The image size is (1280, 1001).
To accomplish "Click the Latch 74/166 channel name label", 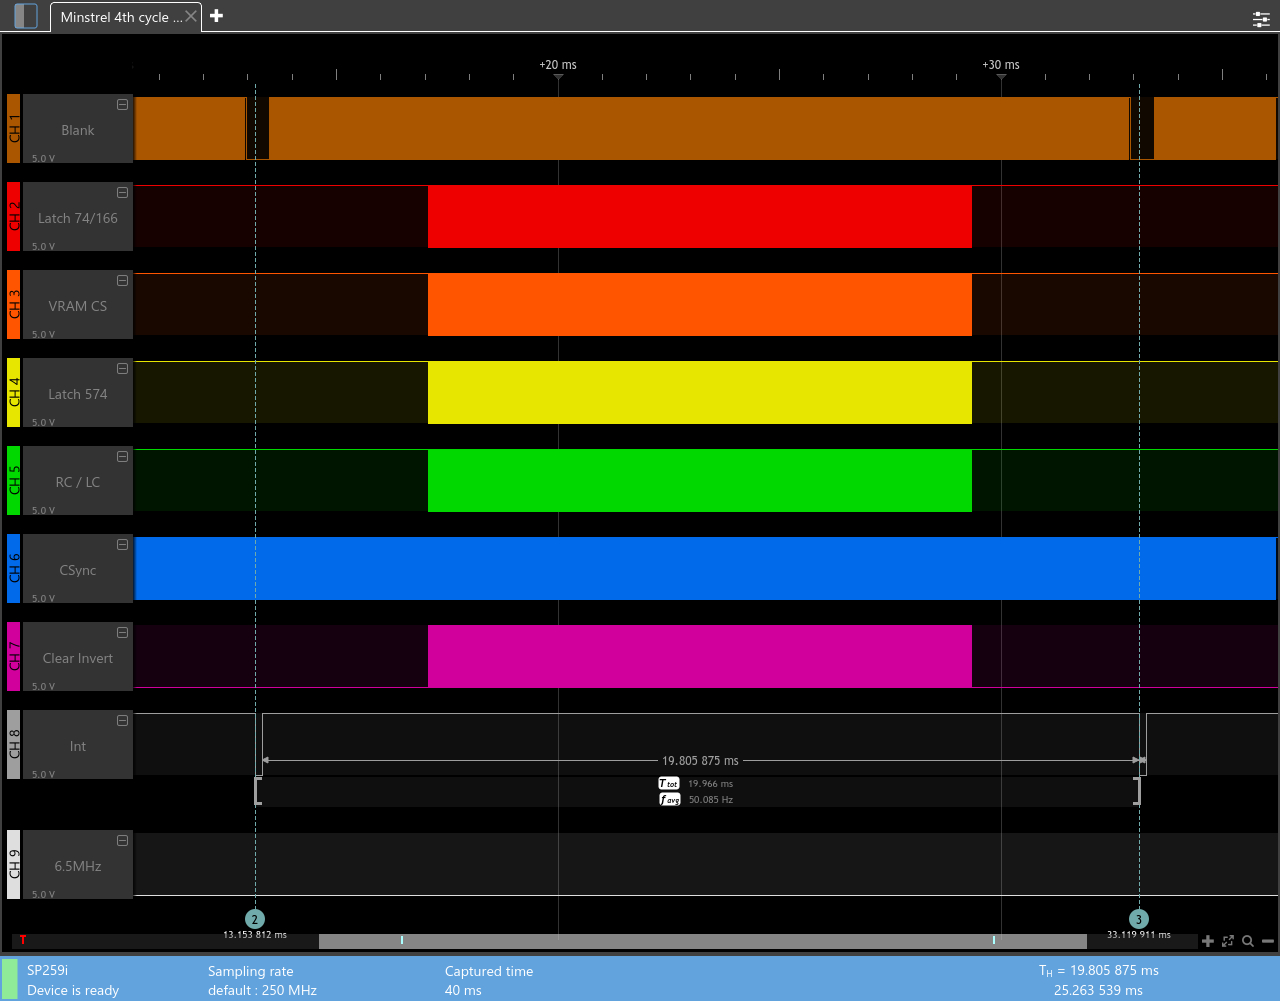I will click(x=78, y=218).
